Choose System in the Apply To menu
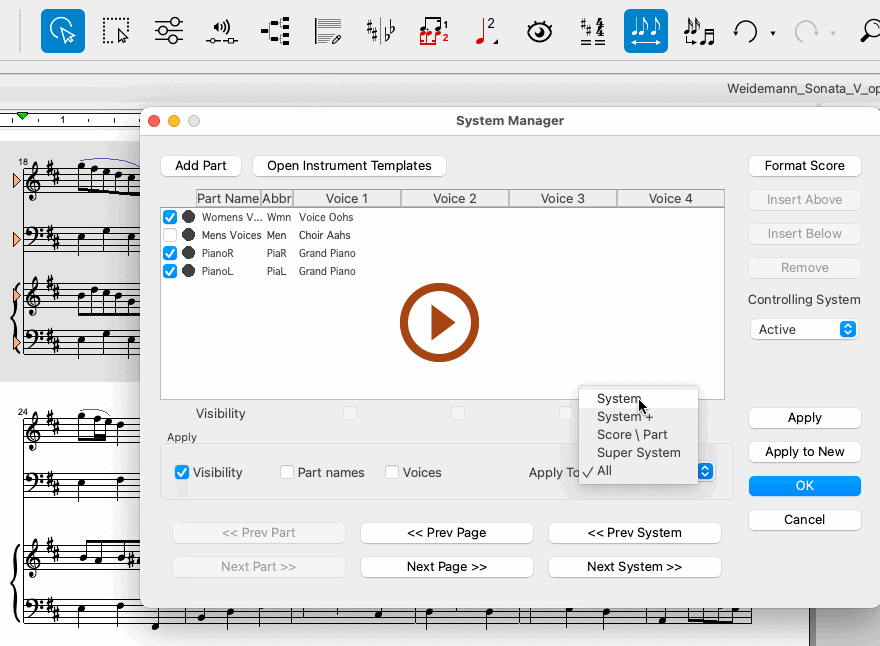The width and height of the screenshot is (880, 646). pyautogui.click(x=638, y=398)
